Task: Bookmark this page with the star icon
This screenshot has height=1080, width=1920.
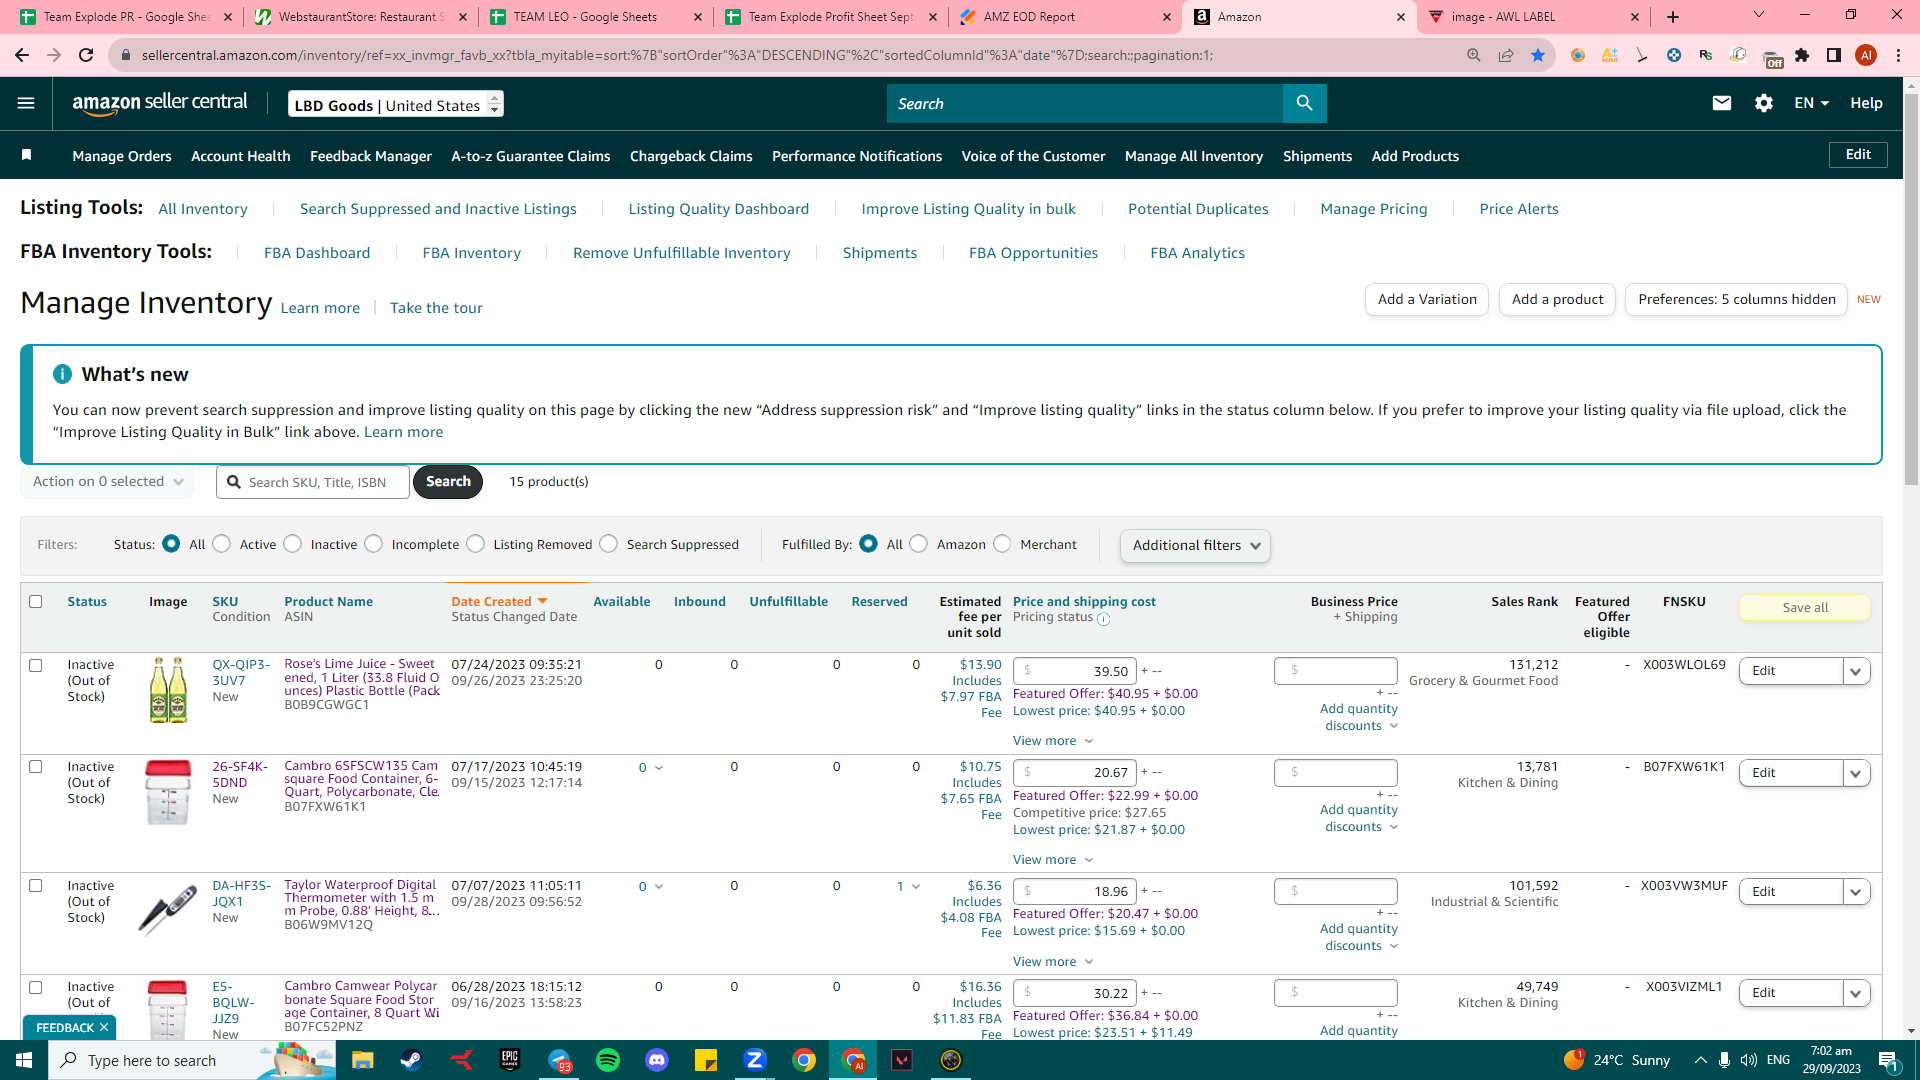Action: point(1538,55)
